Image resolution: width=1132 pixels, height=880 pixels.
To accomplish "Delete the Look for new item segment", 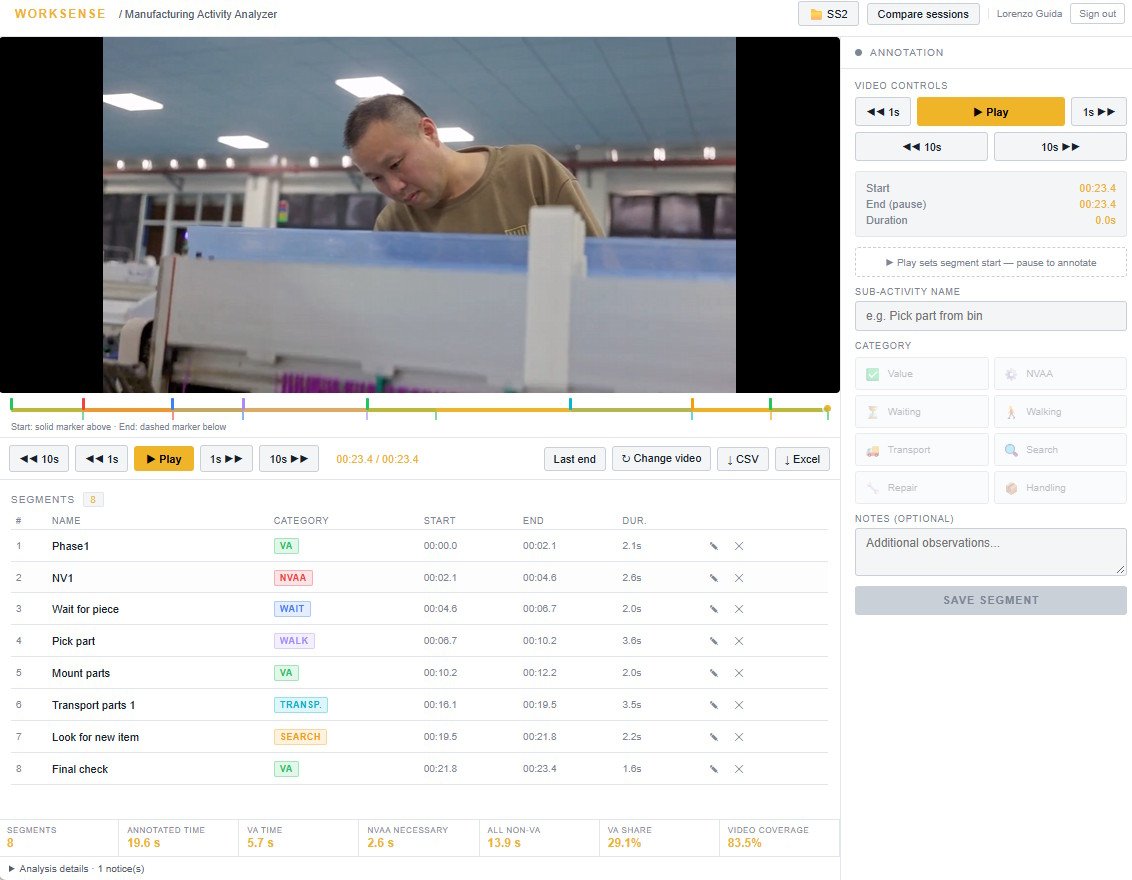I will click(x=739, y=736).
